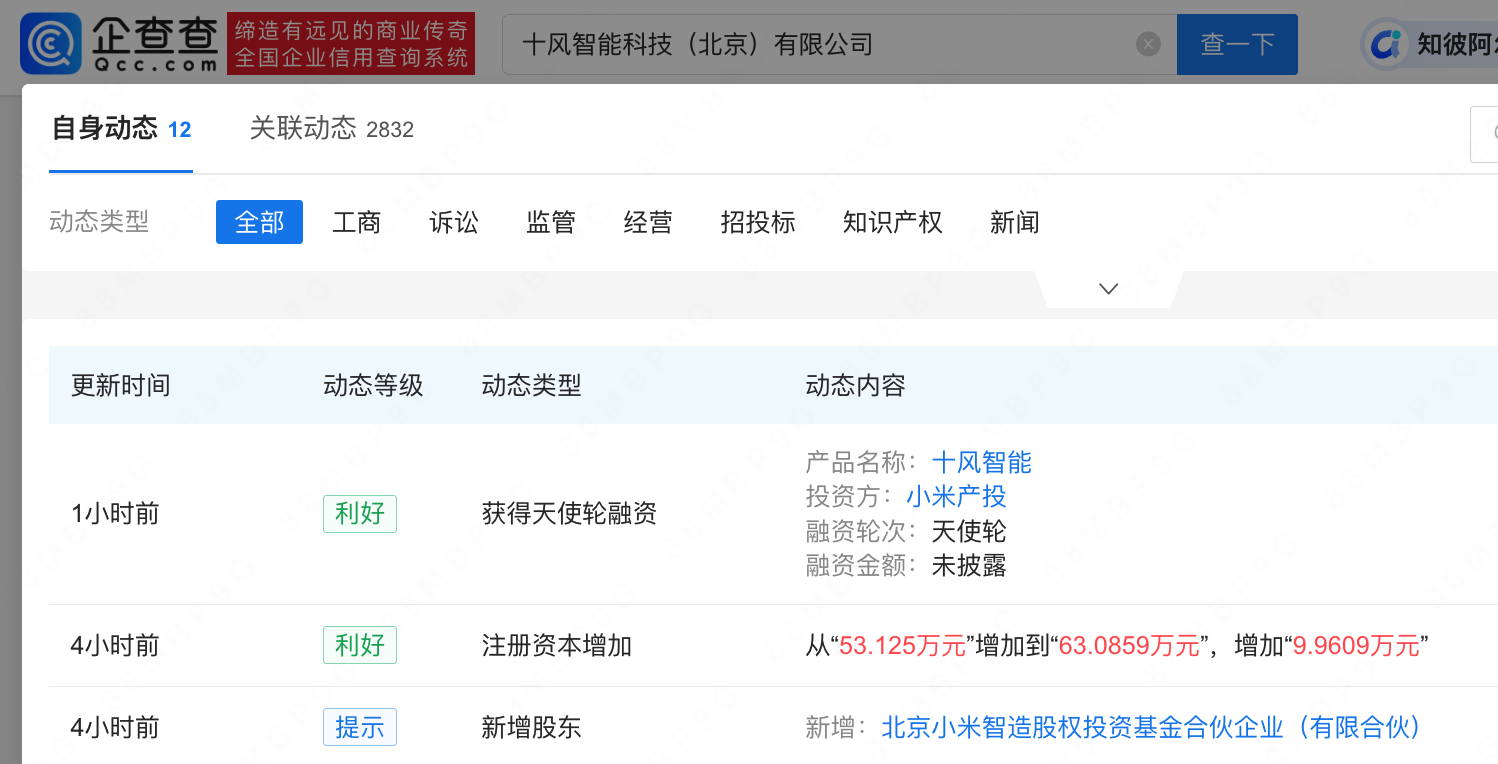Filter dynamics by 知识产权
This screenshot has height=764, width=1498.
[893, 222]
